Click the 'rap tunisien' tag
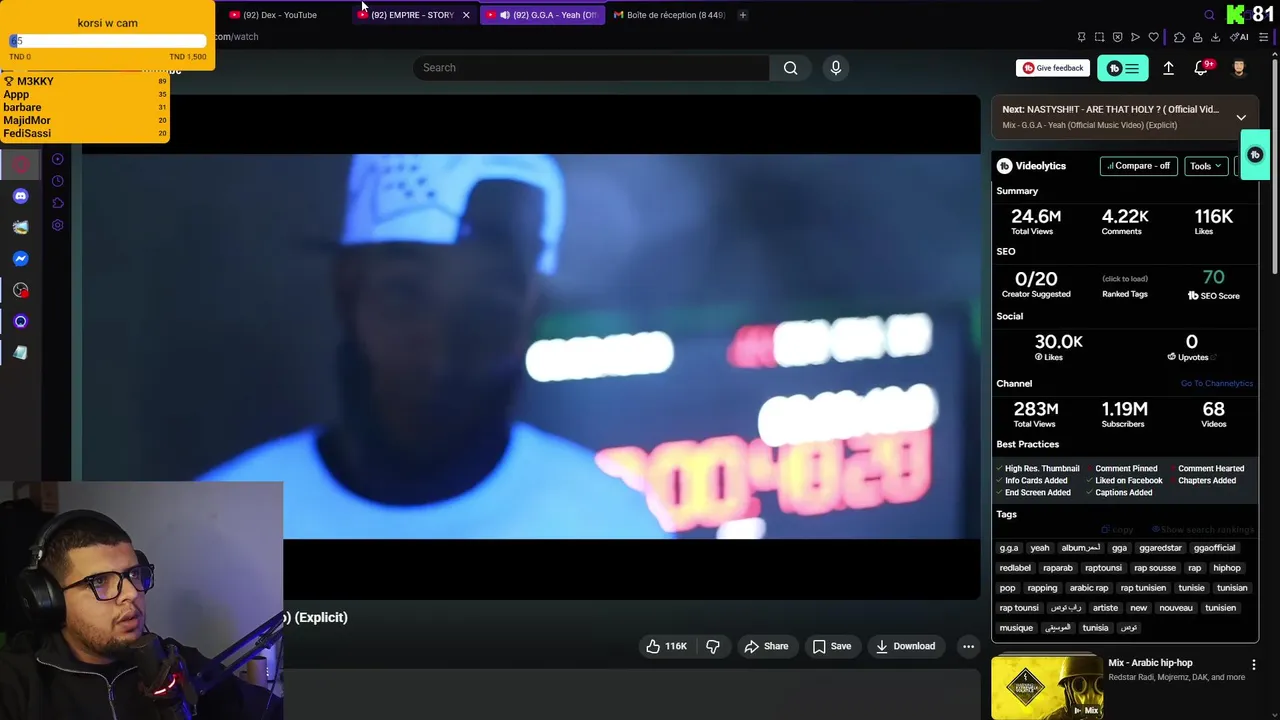 [1143, 588]
